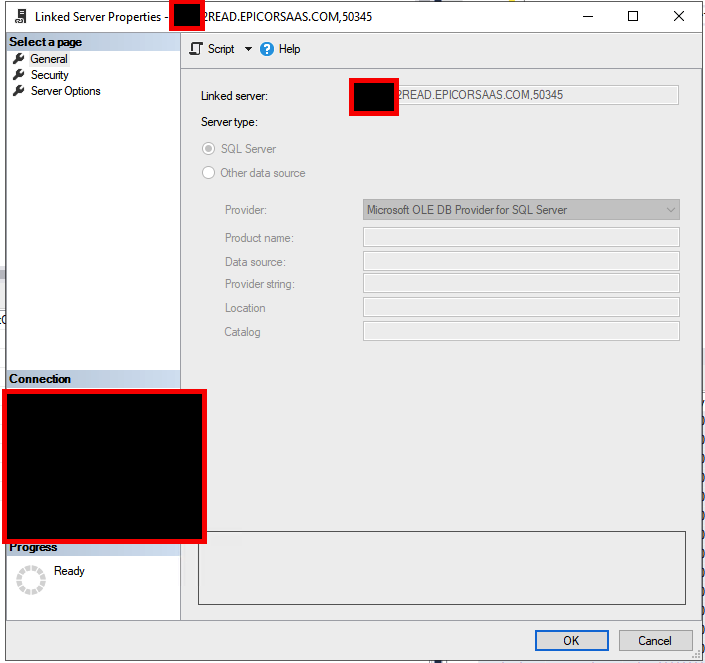The width and height of the screenshot is (705, 663).
Task: Select the SQL Server radio button
Action: tap(208, 149)
